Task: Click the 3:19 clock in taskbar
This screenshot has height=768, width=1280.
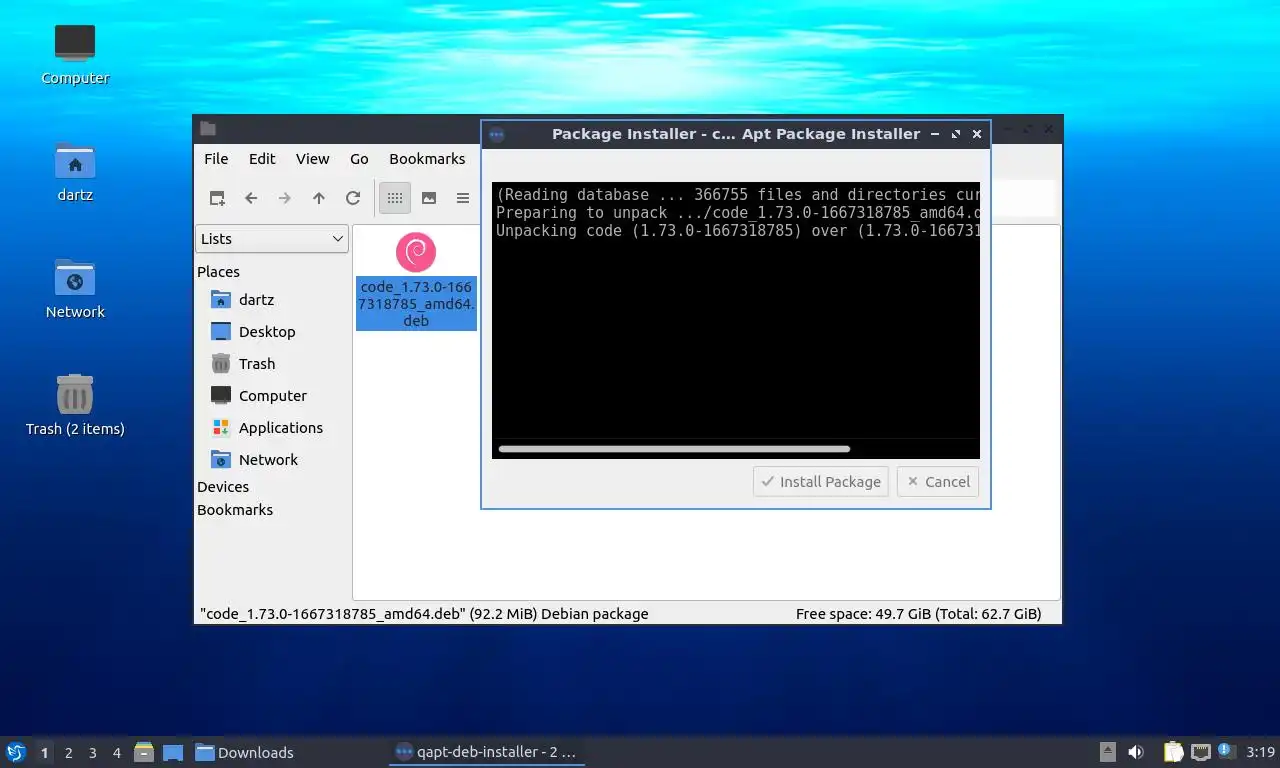Action: pos(1260,752)
